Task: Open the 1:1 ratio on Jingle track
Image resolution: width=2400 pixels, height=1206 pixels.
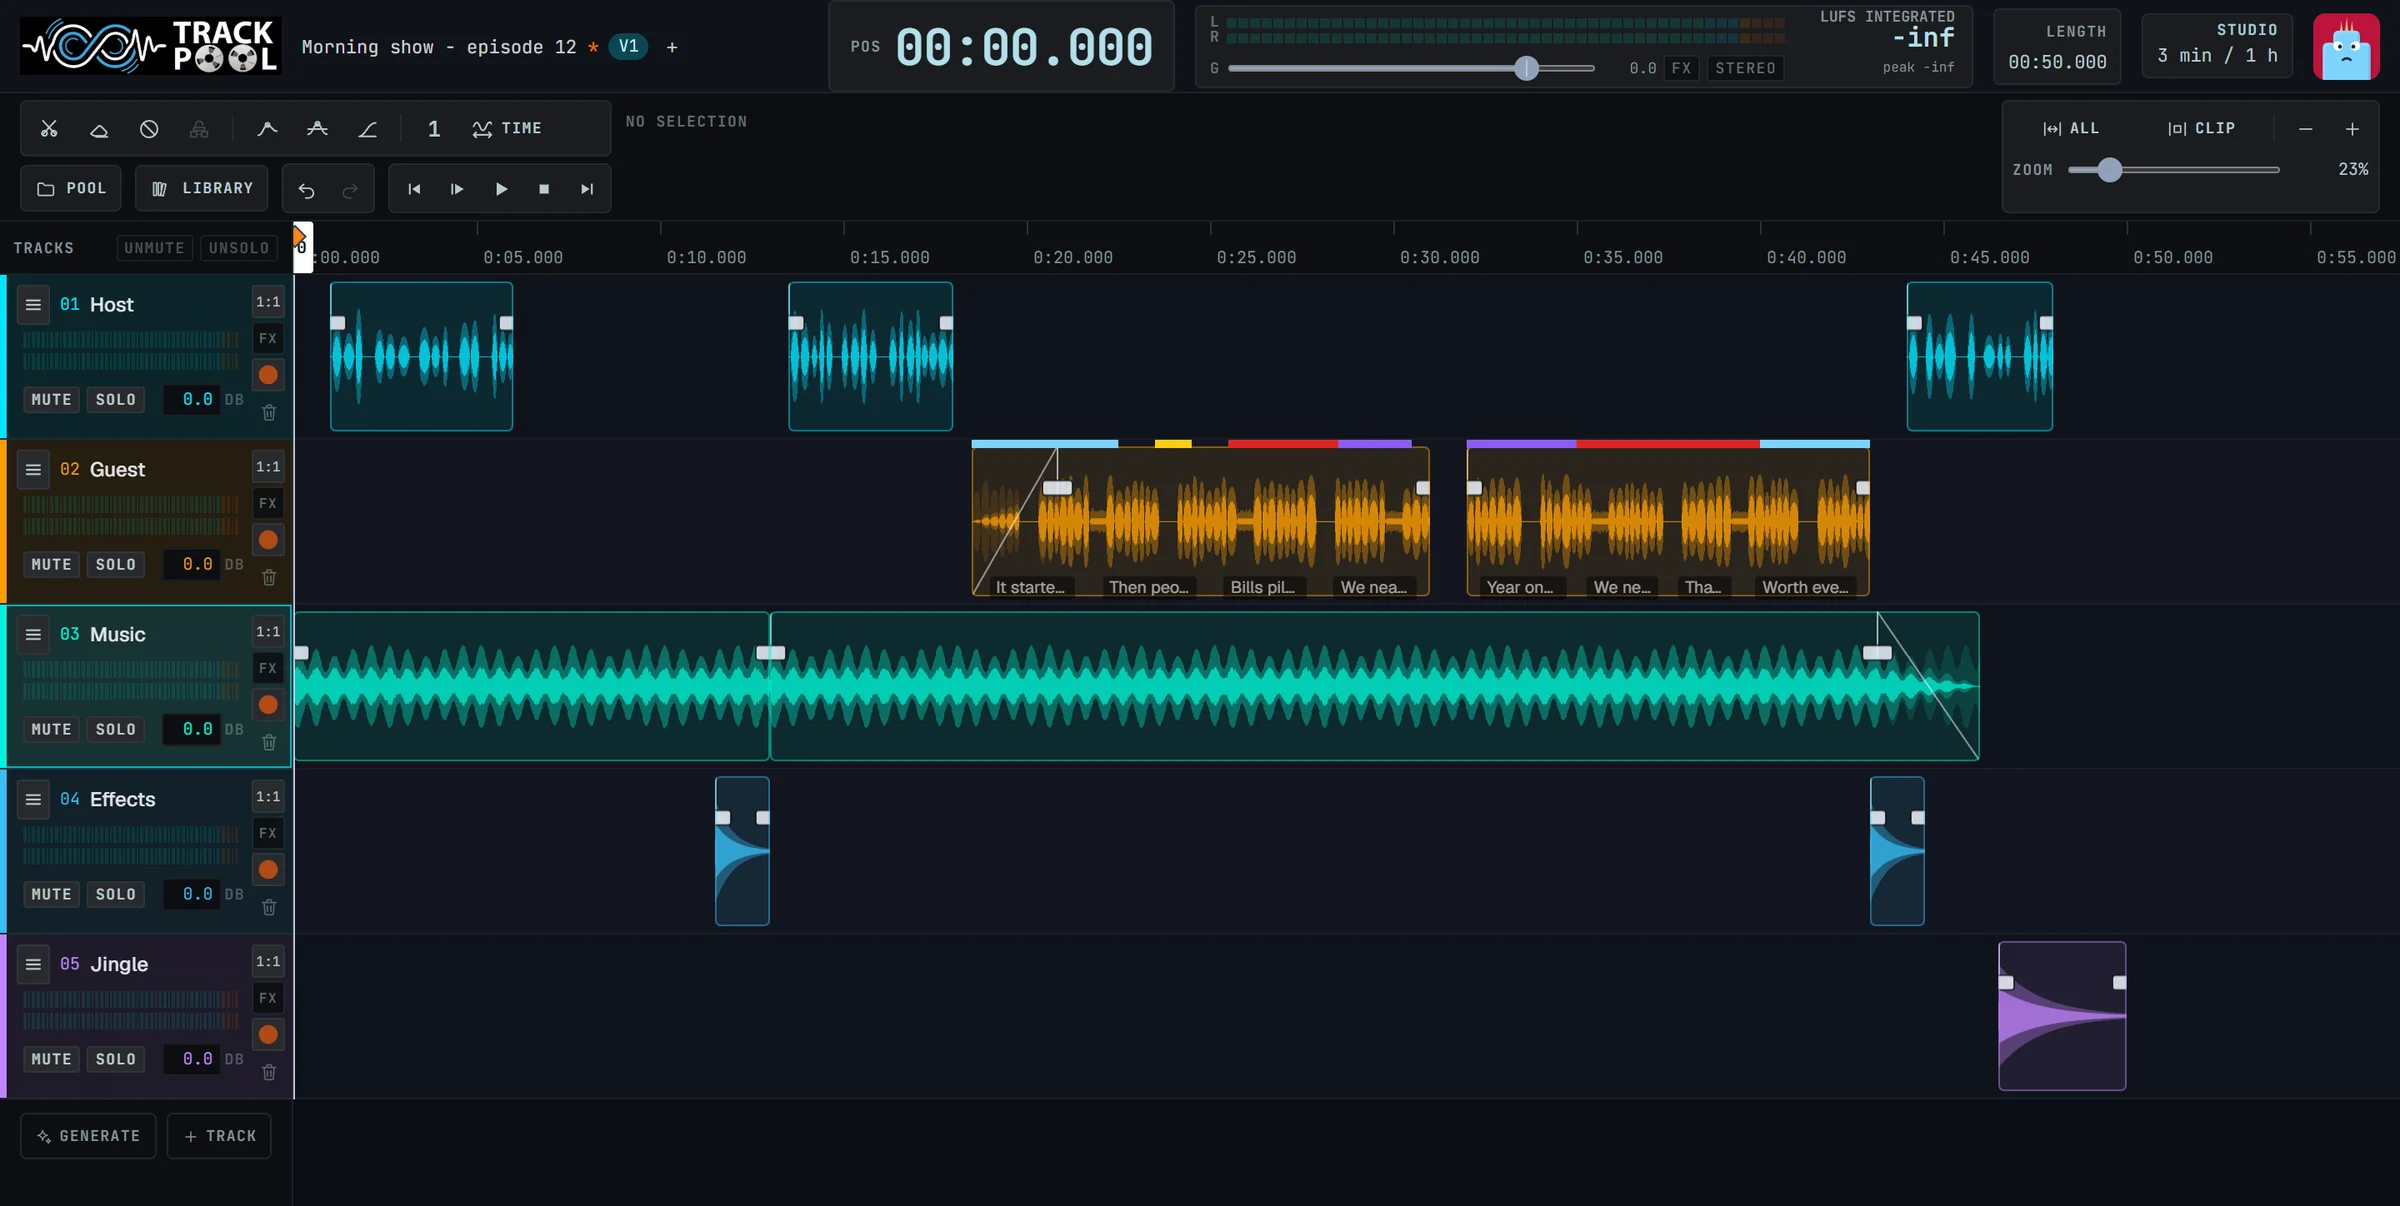Action: click(268, 962)
